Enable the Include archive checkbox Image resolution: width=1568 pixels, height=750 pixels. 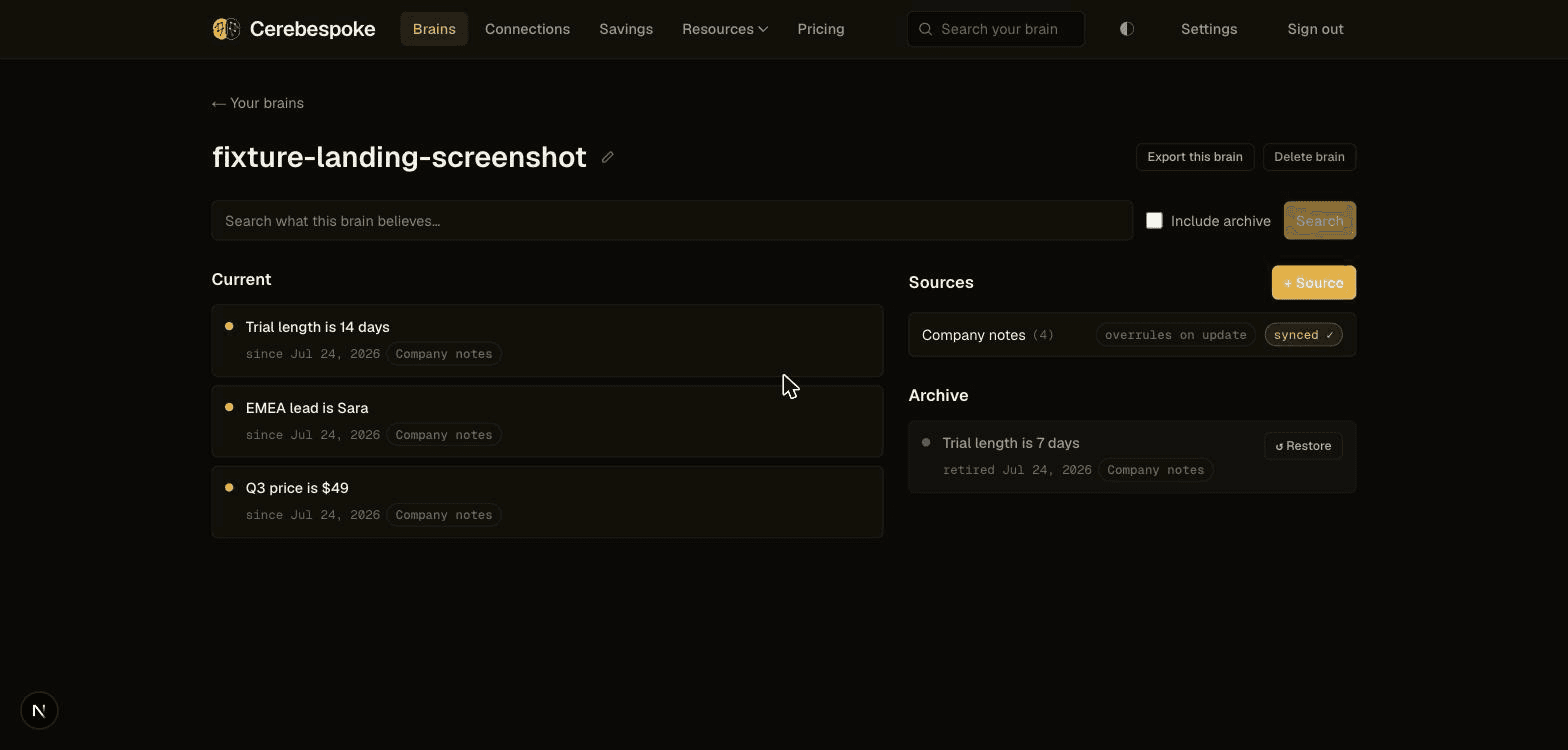click(x=1154, y=220)
